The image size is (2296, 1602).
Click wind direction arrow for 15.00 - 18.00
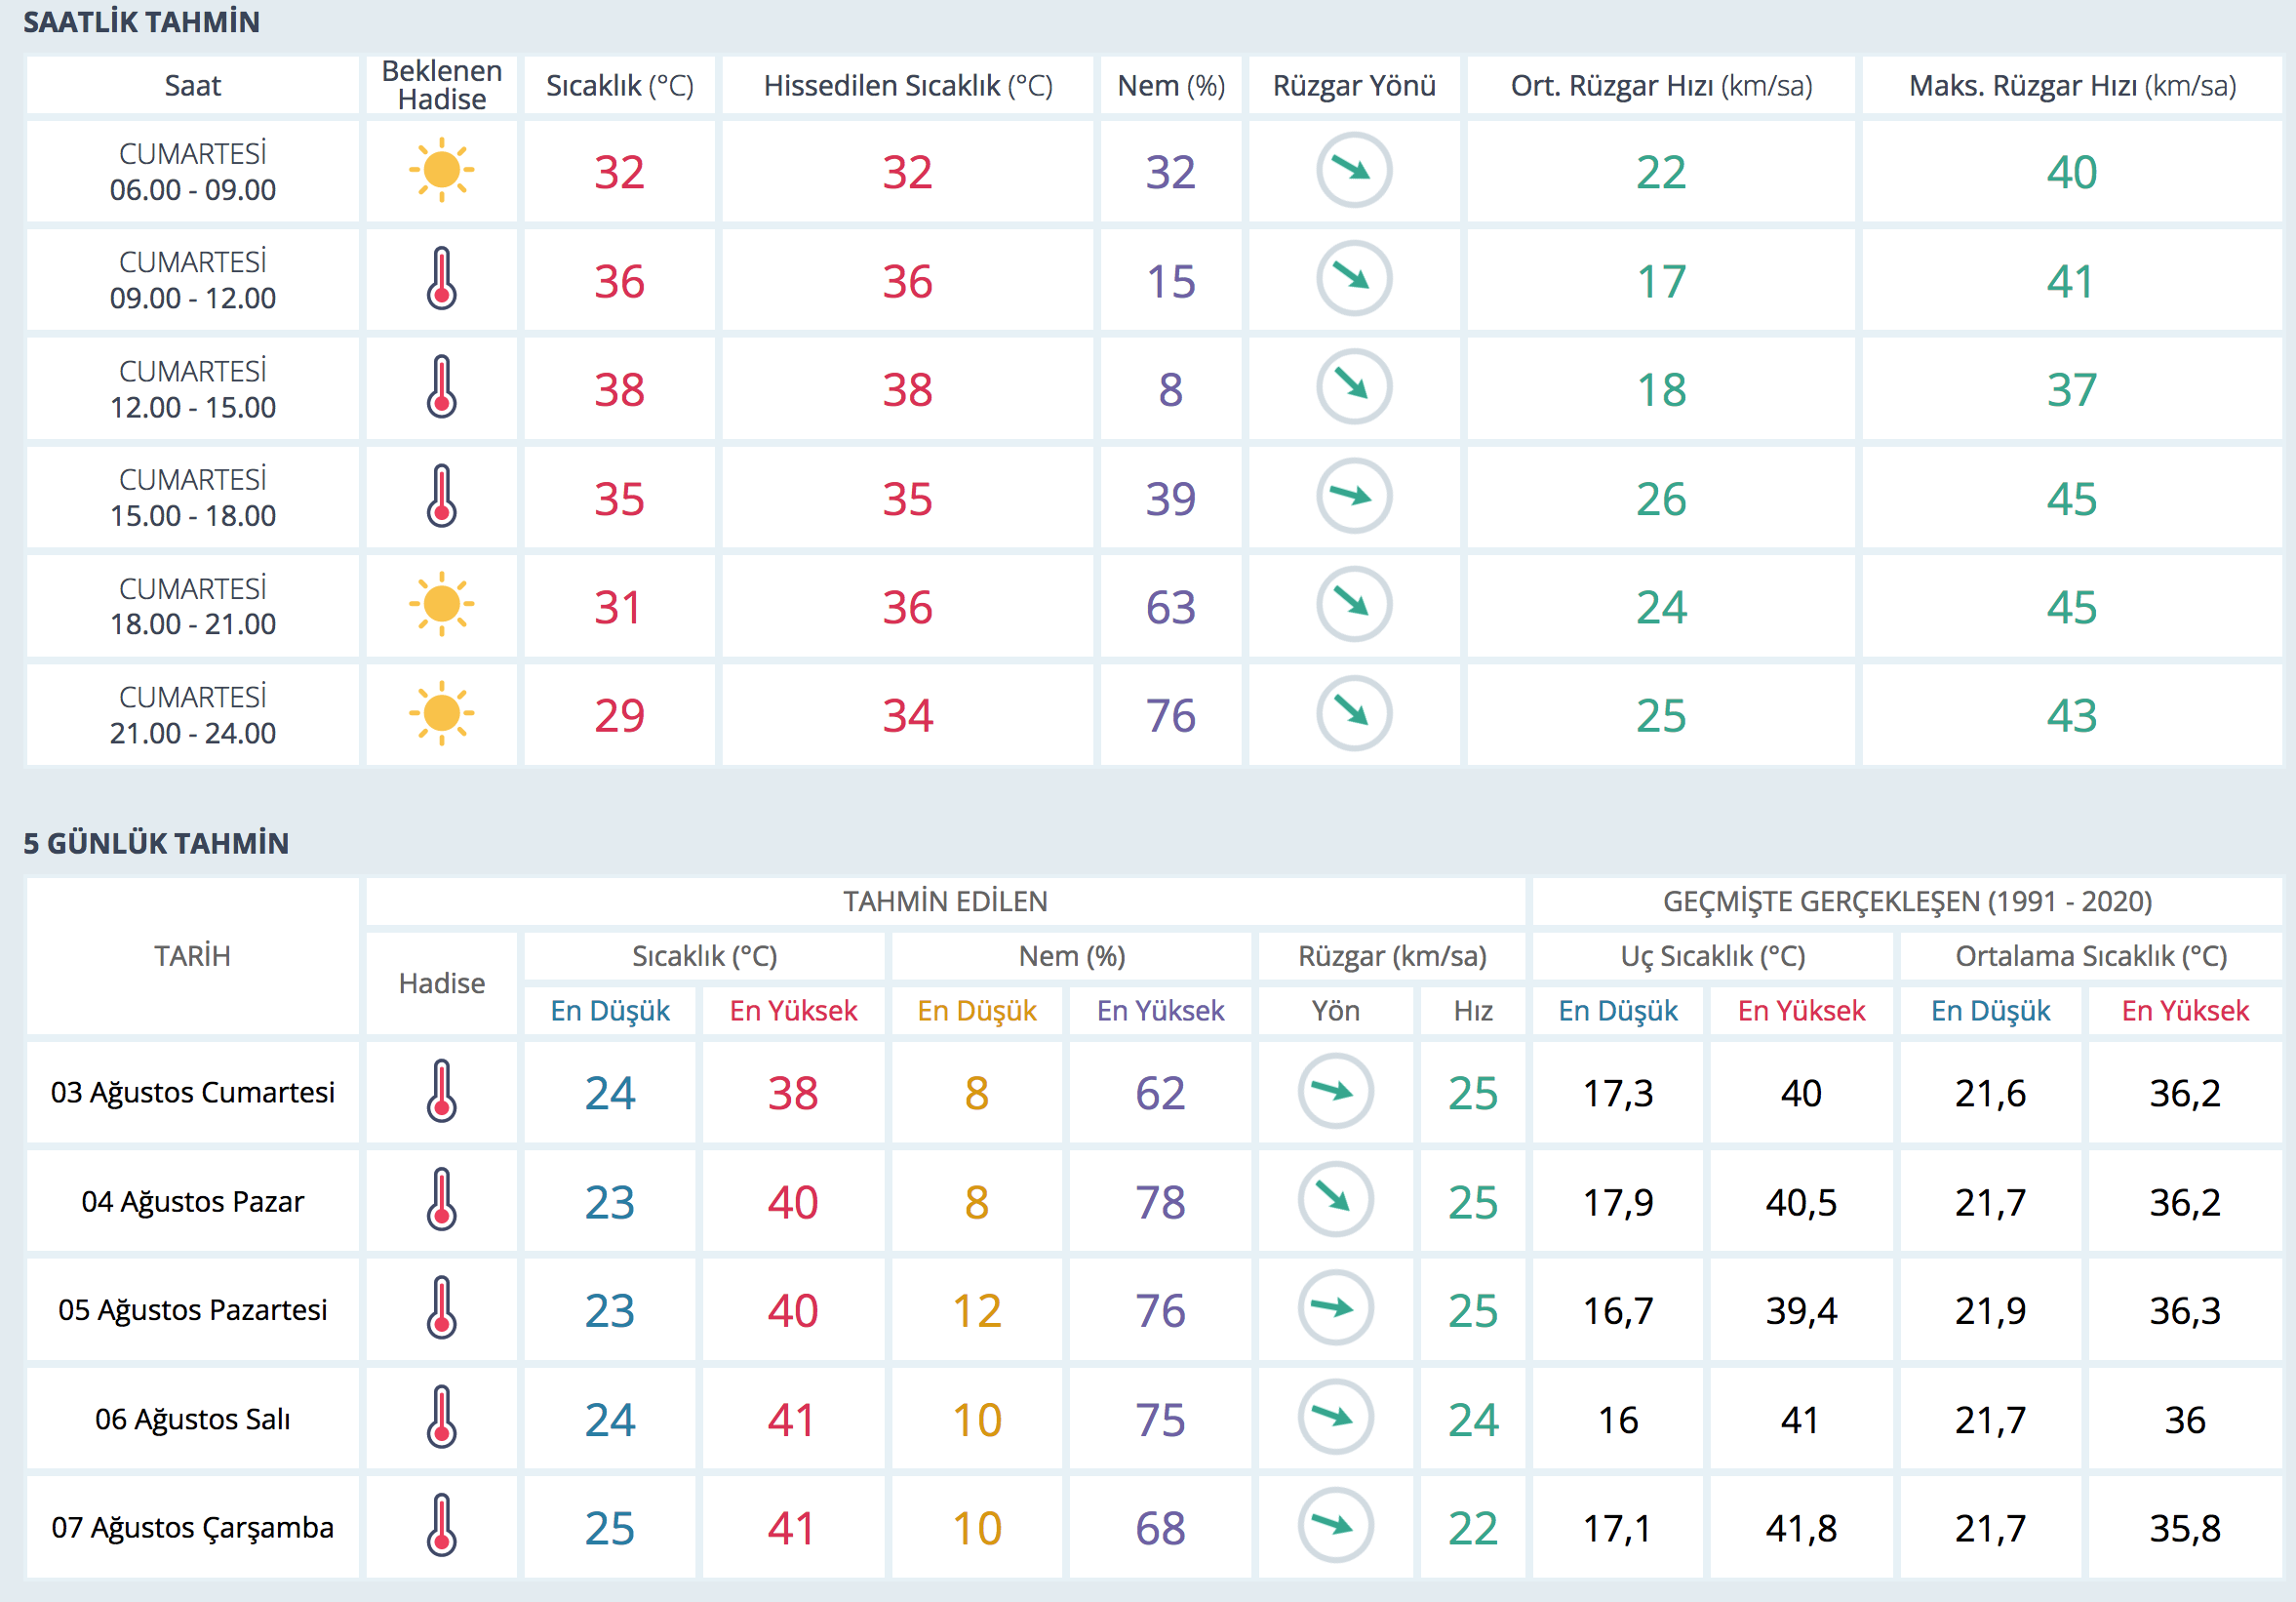tap(1353, 497)
